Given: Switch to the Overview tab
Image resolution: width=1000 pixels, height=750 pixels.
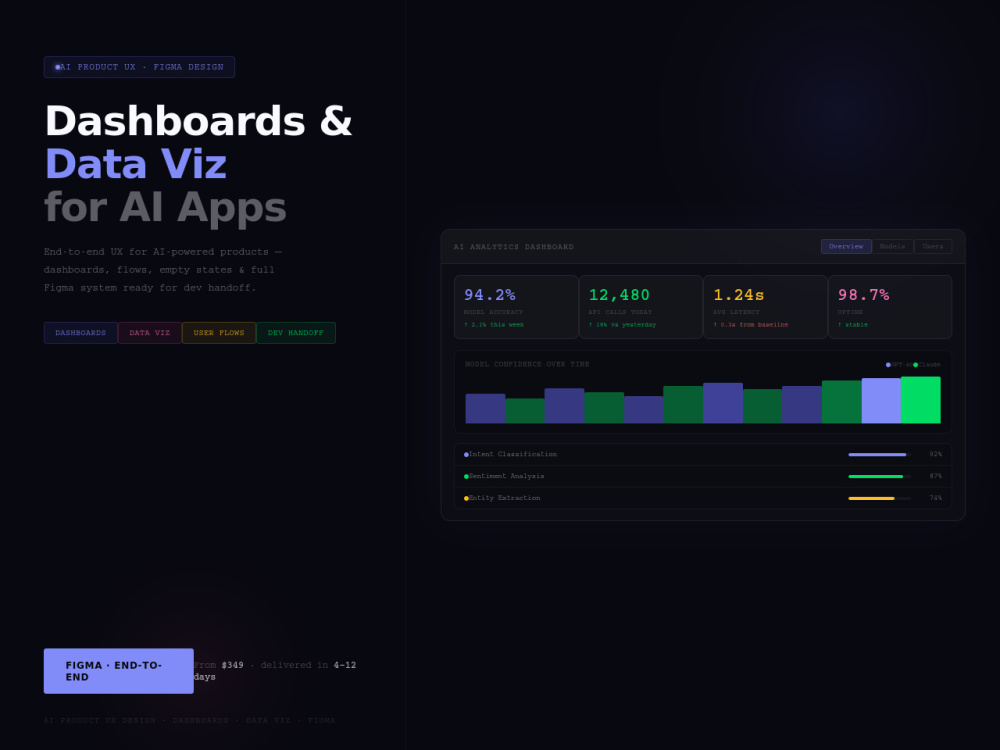Looking at the screenshot, I should 846,246.
